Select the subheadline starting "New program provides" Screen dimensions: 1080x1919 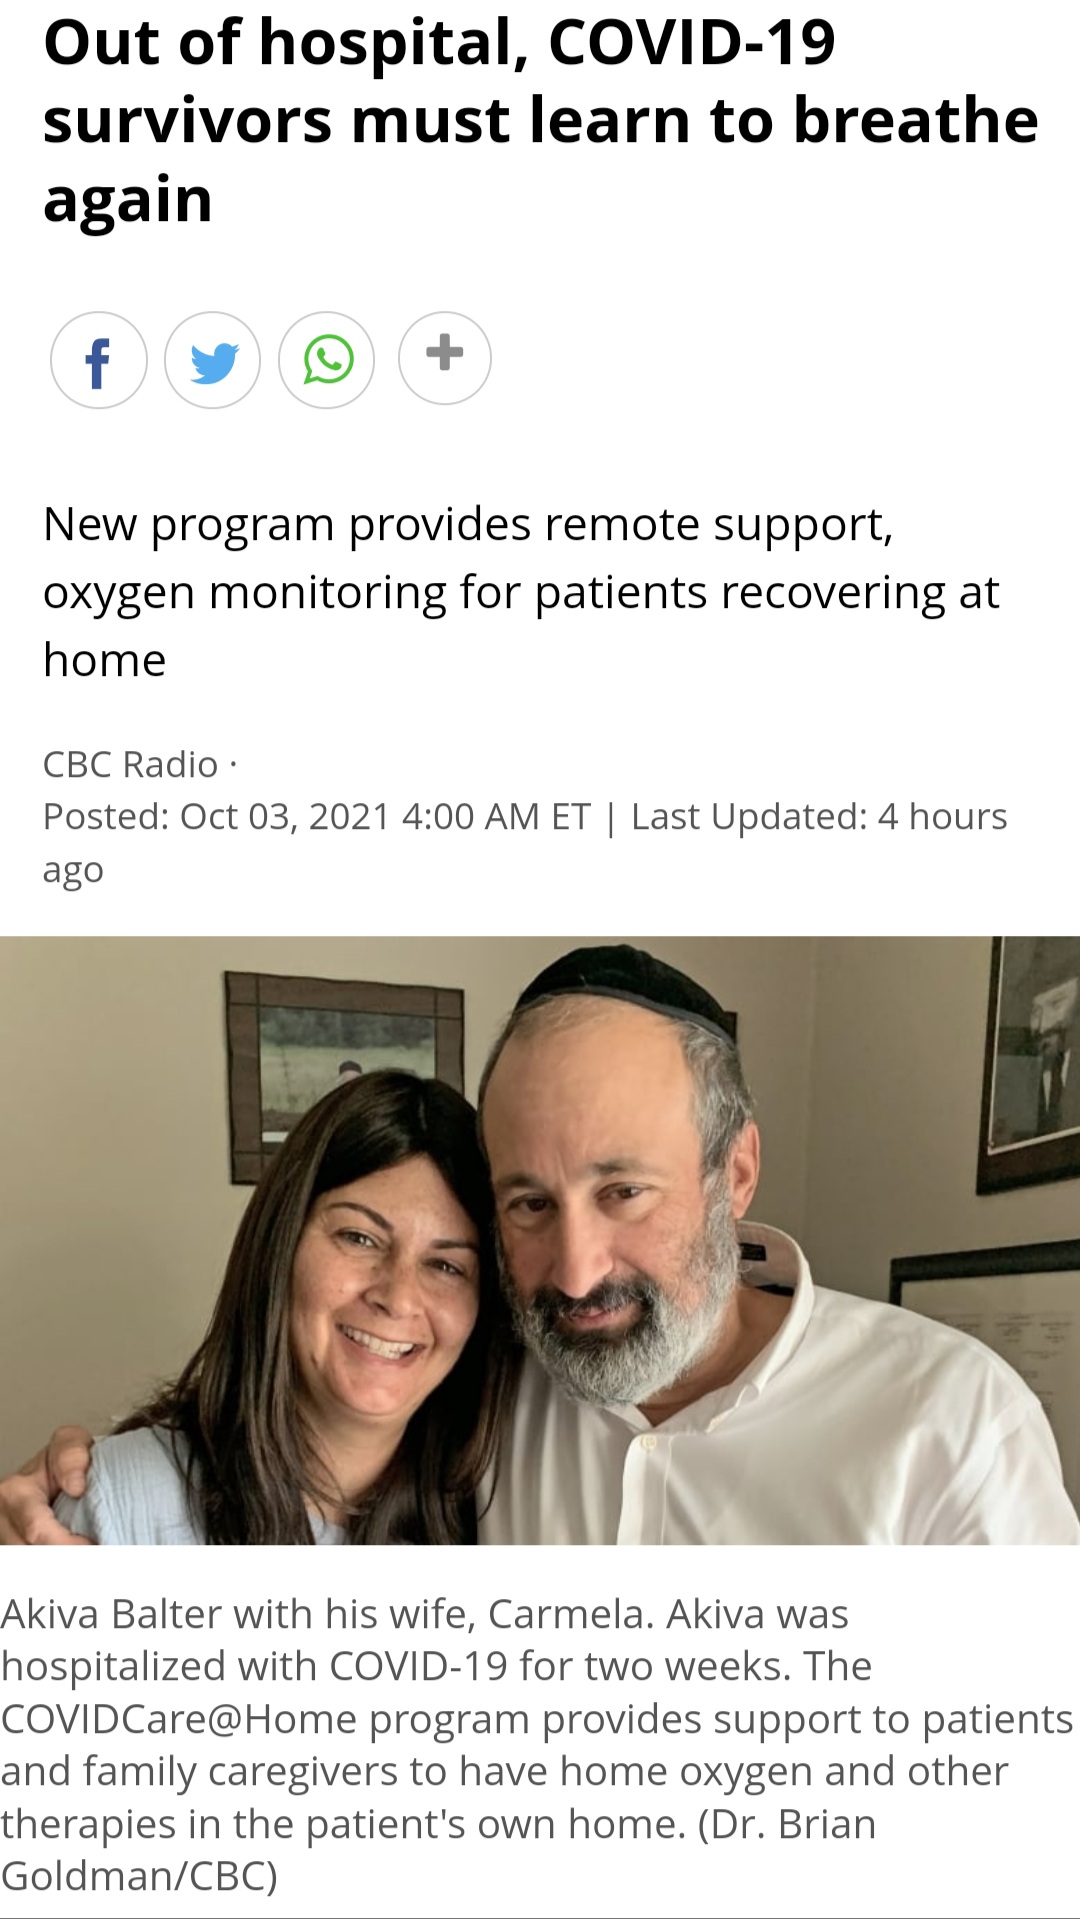(521, 592)
